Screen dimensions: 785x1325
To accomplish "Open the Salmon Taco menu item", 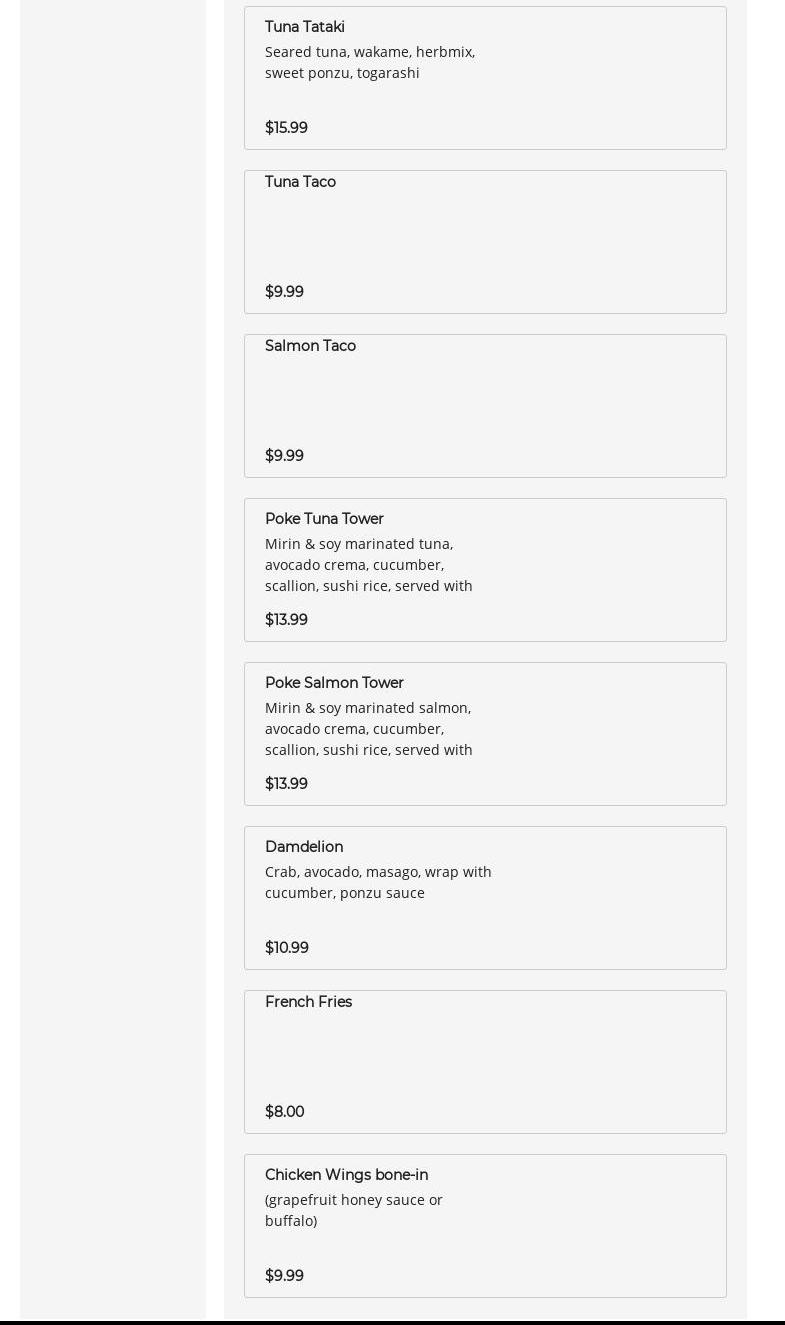I will (310, 346).
